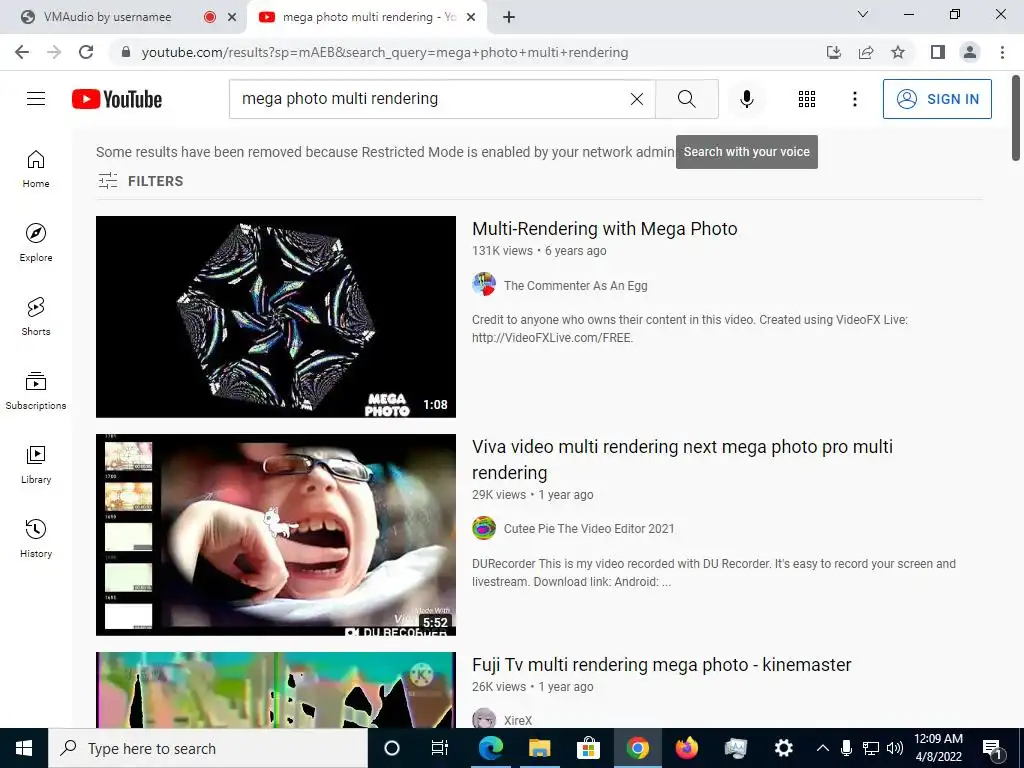Open YouTube settings three-dot menu
The image size is (1024, 768).
(854, 99)
